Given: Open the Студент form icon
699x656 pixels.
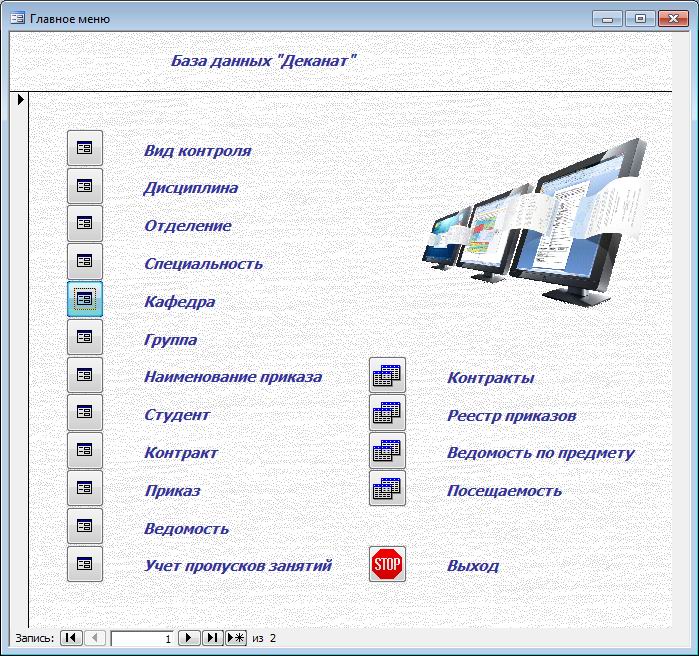Looking at the screenshot, I should coord(85,413).
